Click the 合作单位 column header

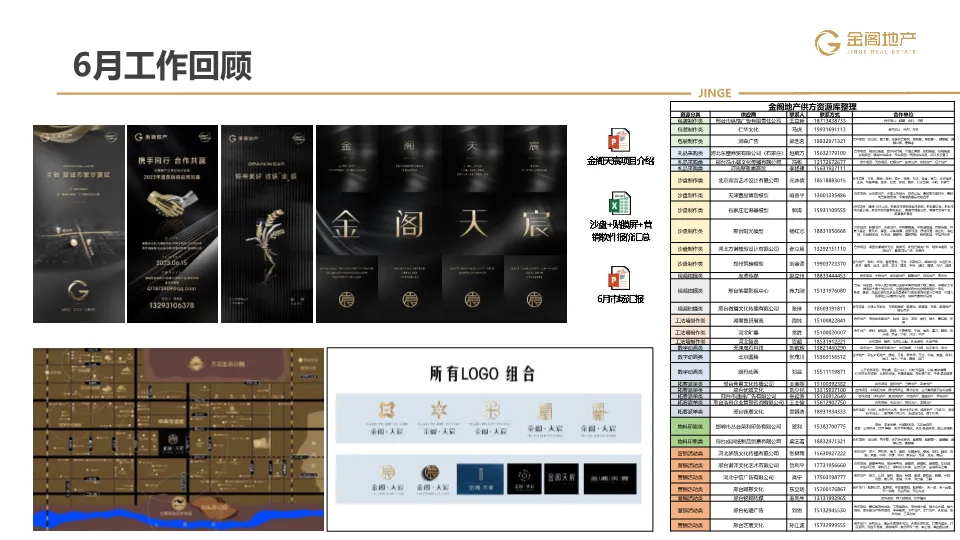click(x=903, y=114)
